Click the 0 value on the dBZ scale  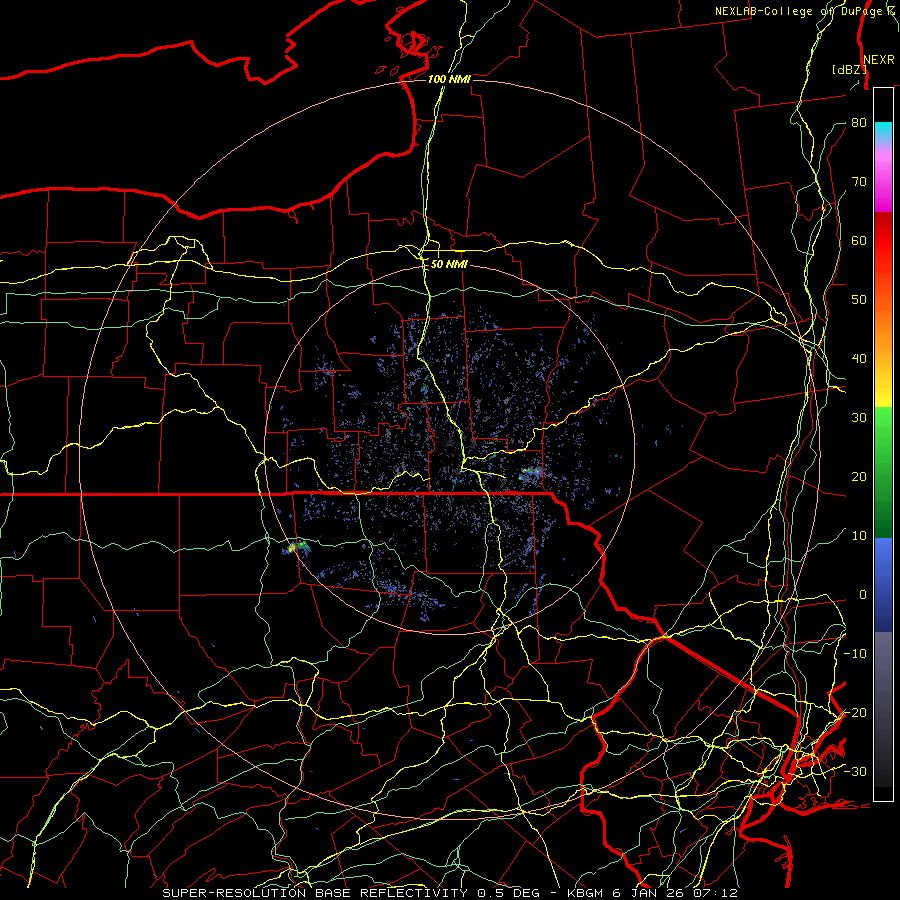(863, 595)
